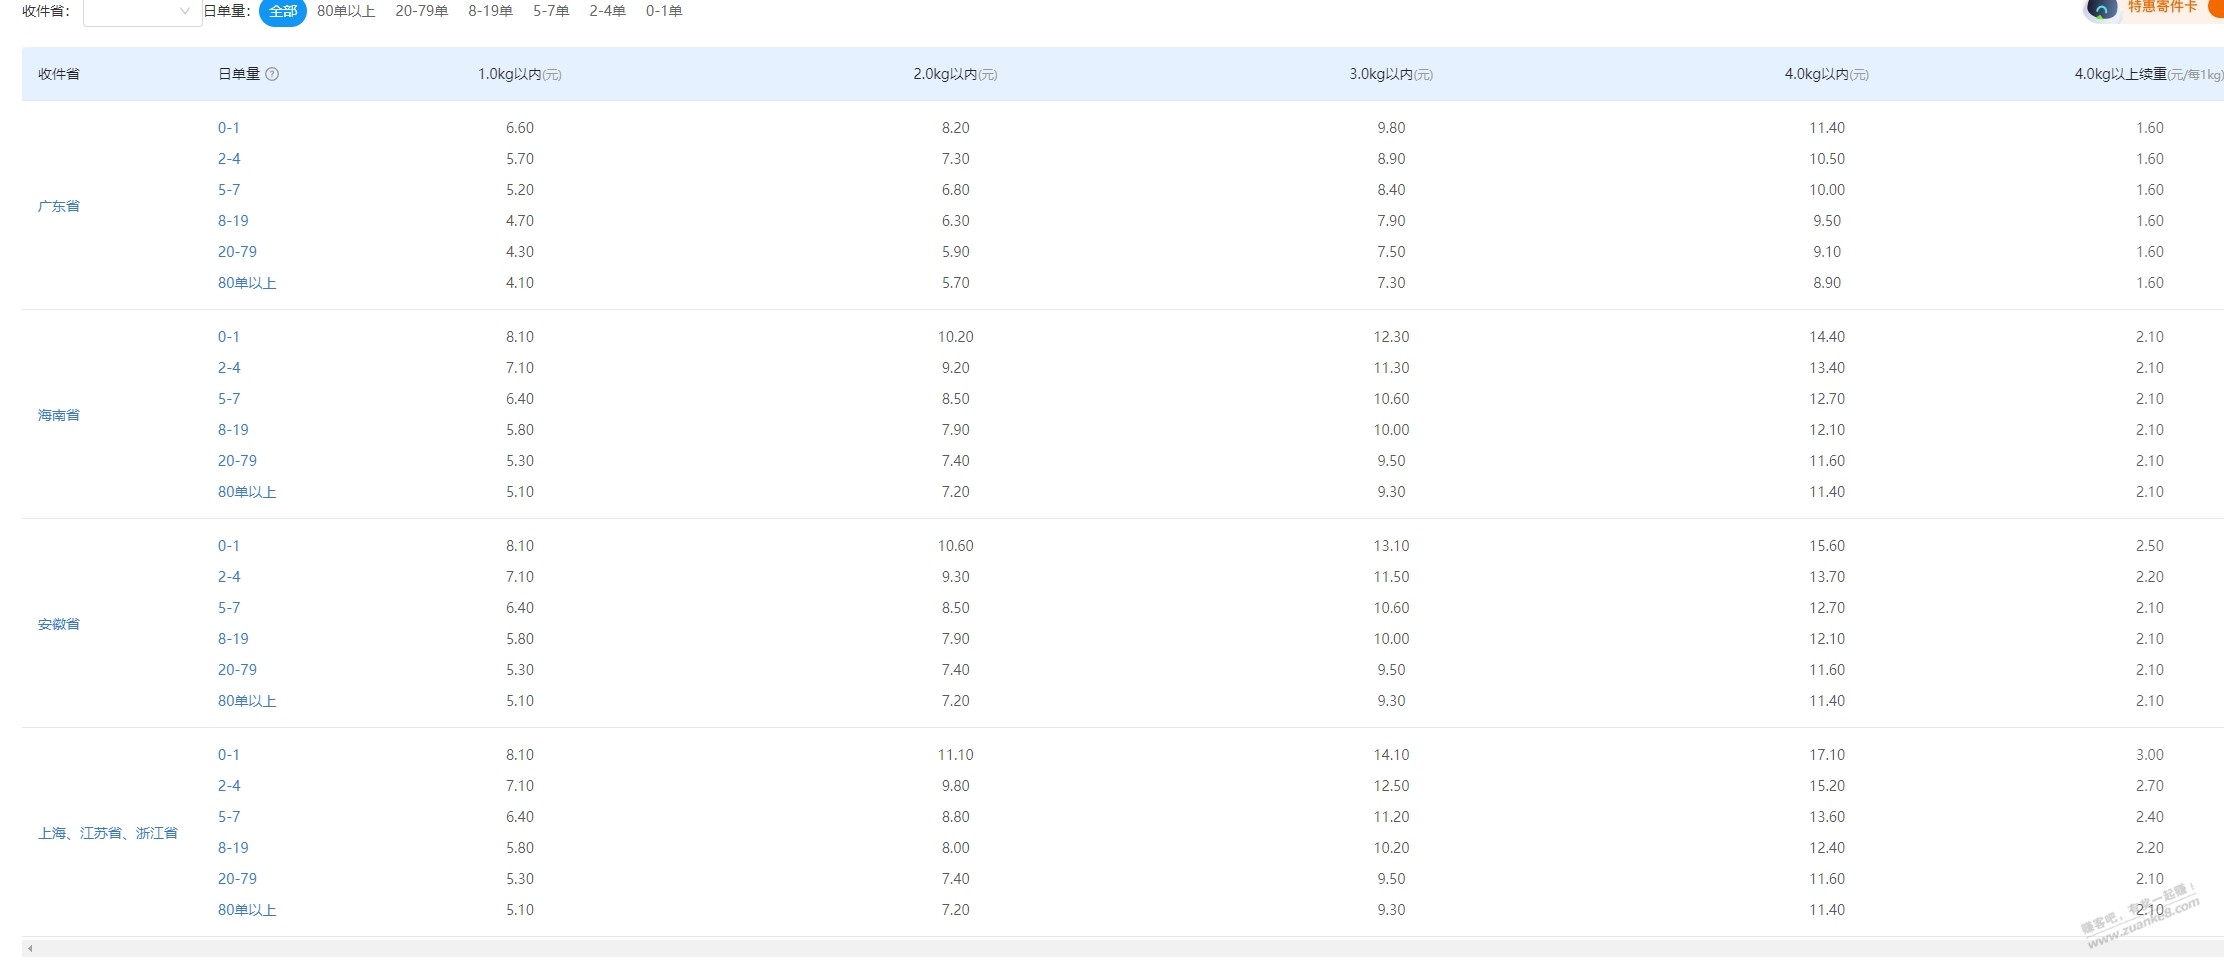Select price 14.40 in 海南省 0-1 row
The width and height of the screenshot is (2224, 968).
tap(1827, 337)
